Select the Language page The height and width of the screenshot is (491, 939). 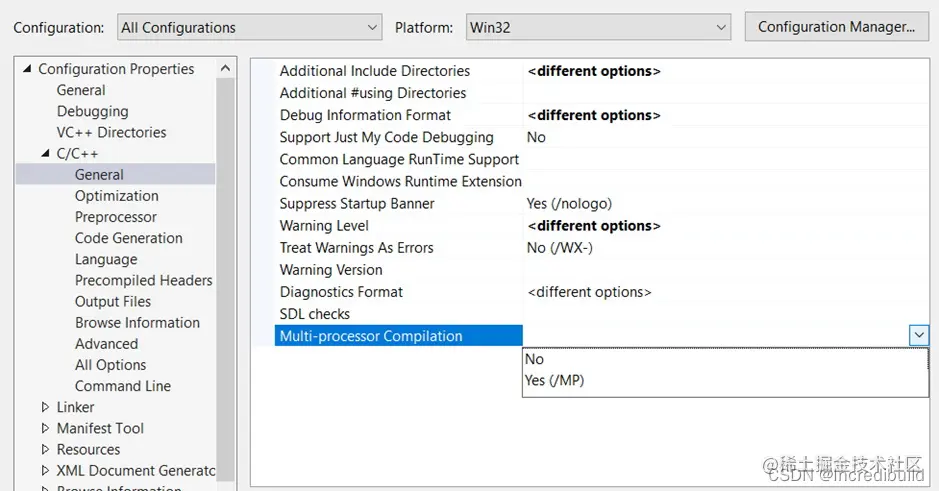click(106, 259)
